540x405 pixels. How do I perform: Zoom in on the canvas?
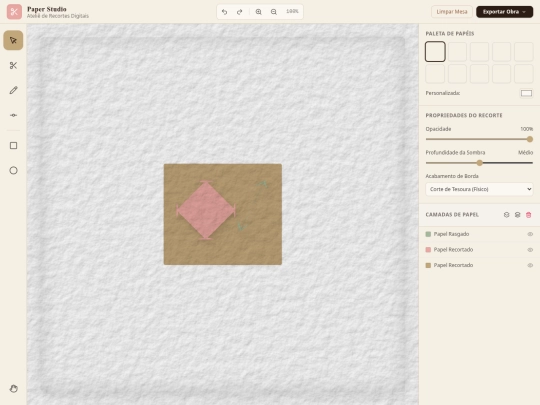259,12
